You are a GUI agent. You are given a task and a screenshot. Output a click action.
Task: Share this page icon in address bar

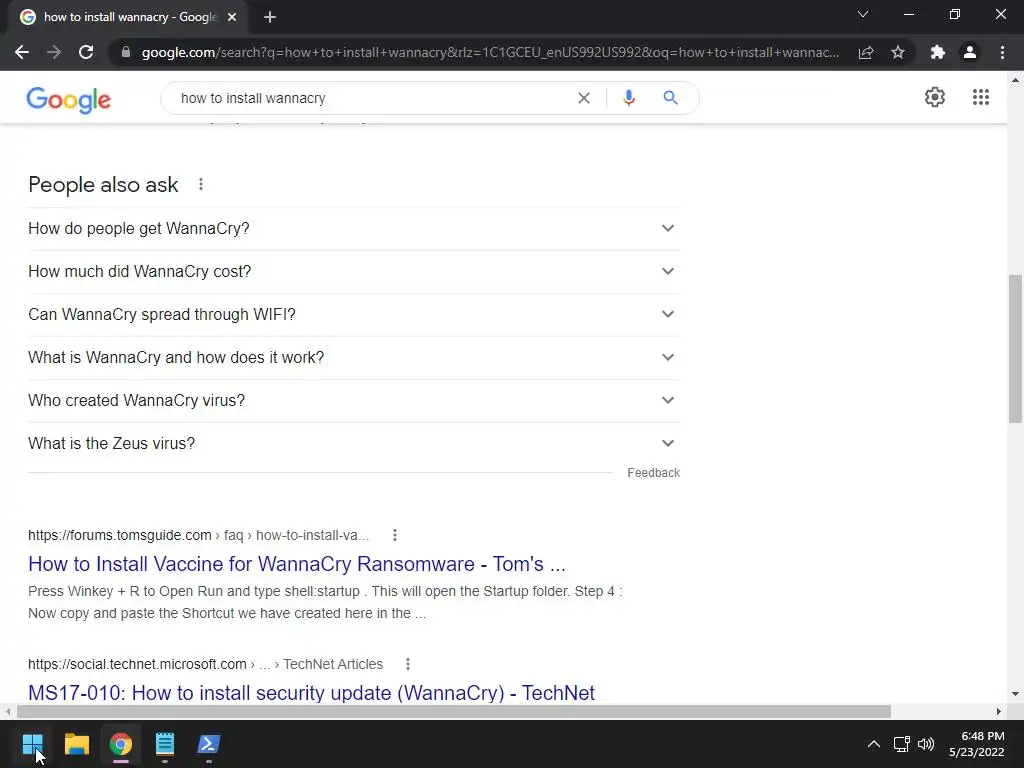(866, 52)
